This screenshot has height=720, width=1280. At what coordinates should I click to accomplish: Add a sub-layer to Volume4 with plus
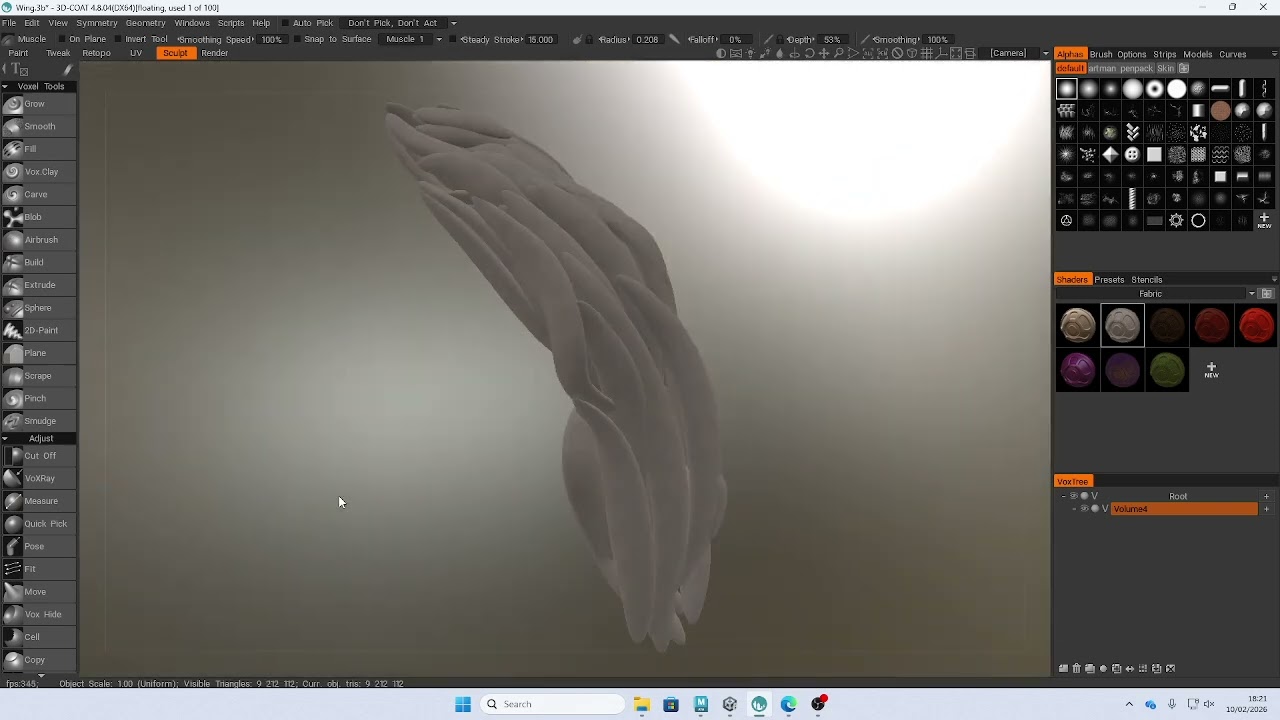pos(1266,509)
